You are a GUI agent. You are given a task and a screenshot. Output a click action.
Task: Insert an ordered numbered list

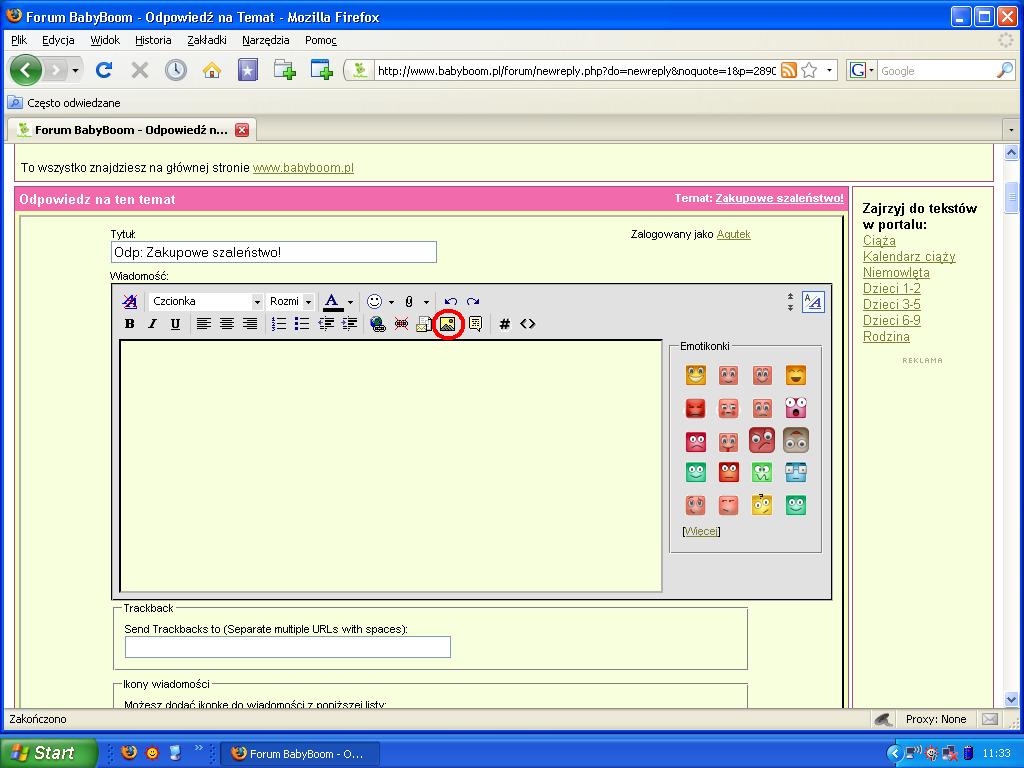pyautogui.click(x=279, y=324)
